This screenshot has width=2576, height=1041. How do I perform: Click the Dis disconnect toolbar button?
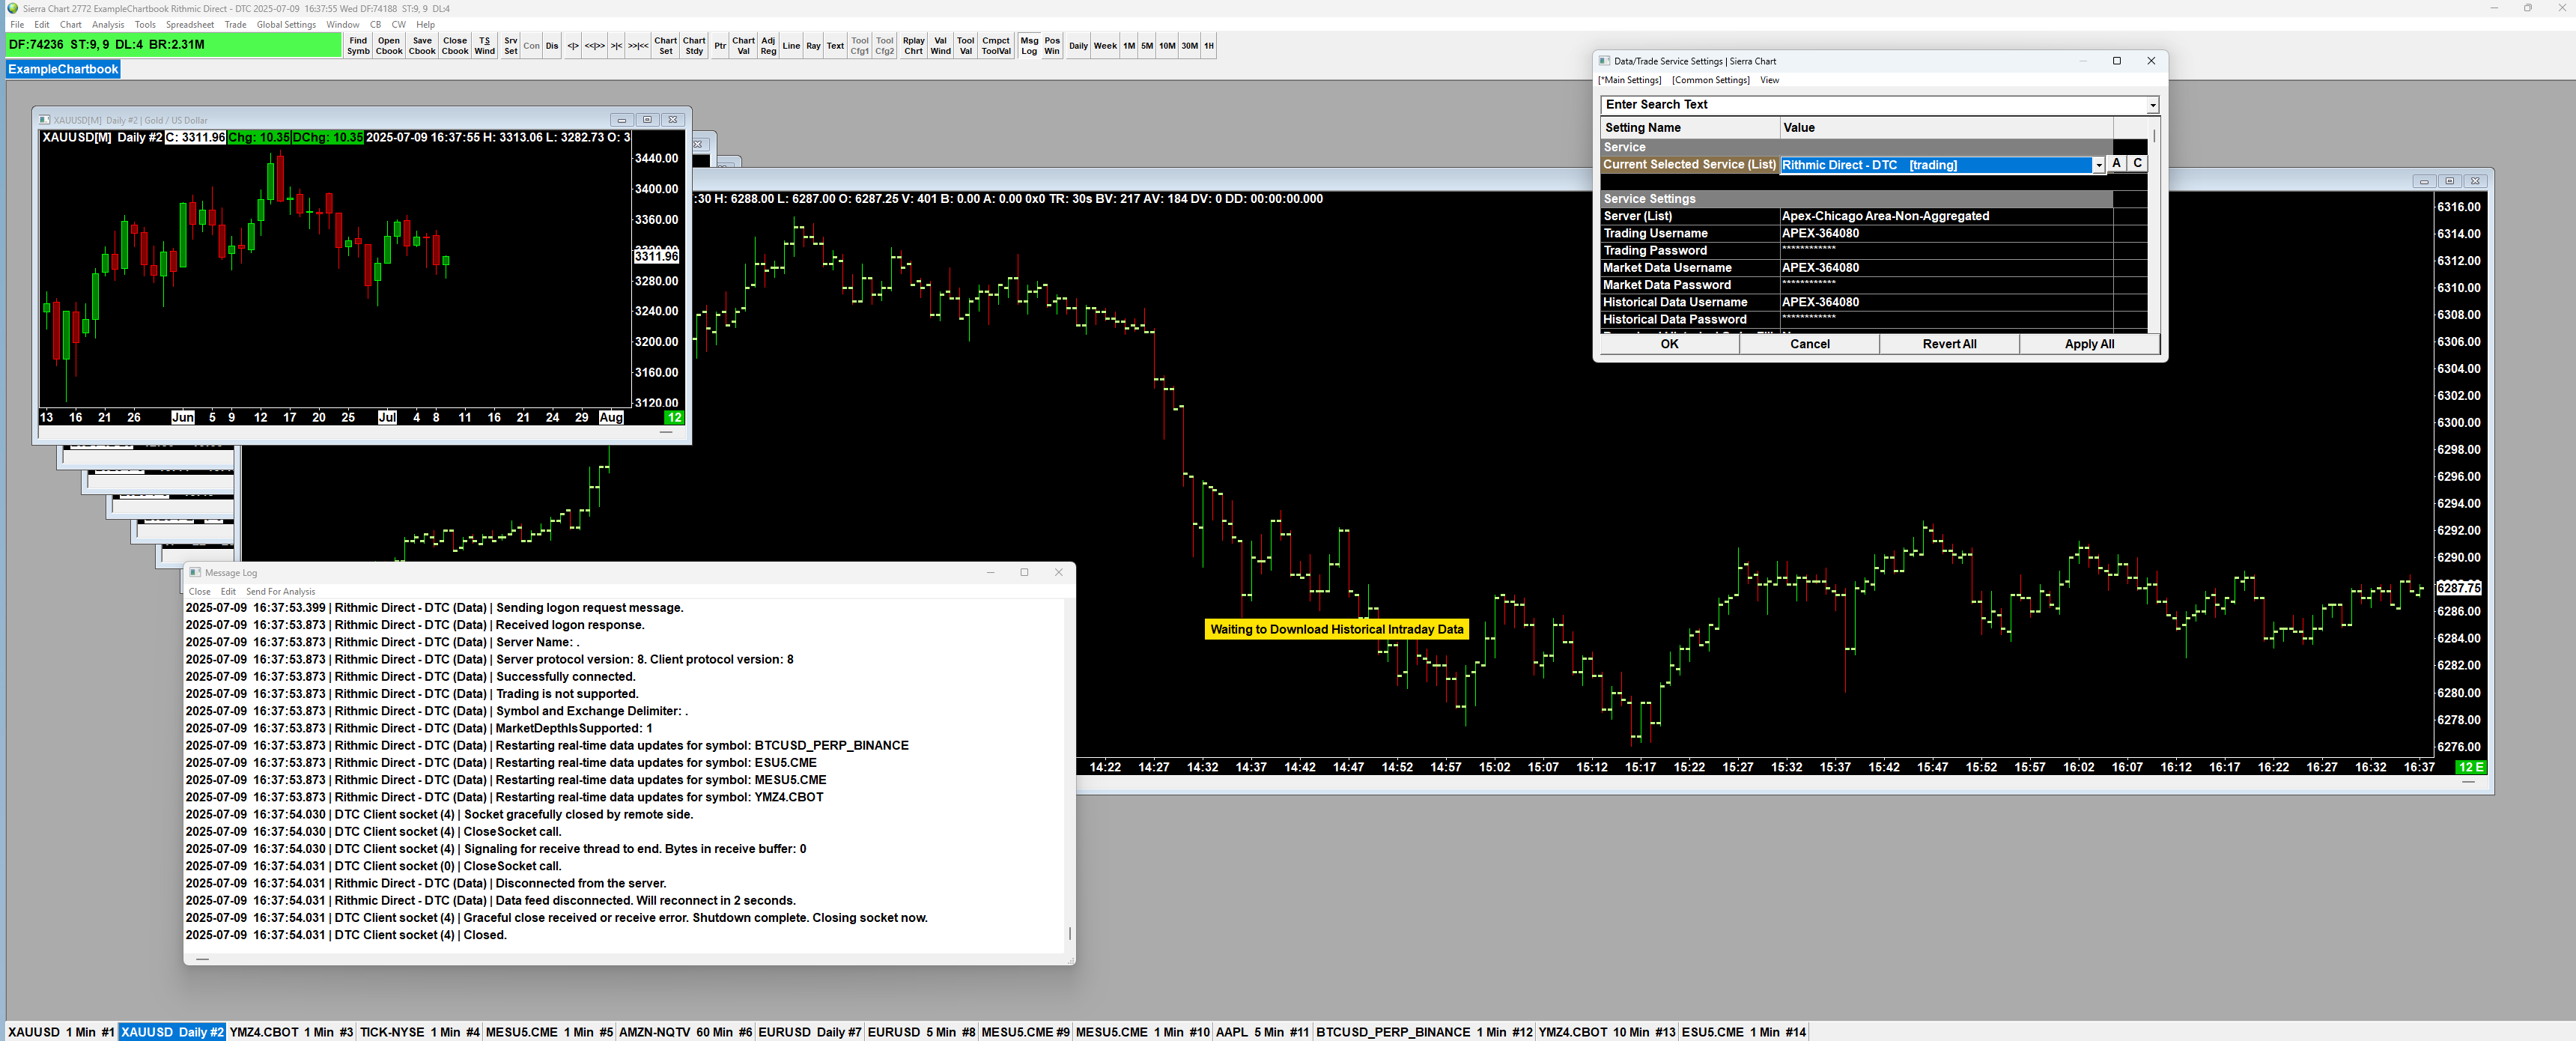click(552, 46)
